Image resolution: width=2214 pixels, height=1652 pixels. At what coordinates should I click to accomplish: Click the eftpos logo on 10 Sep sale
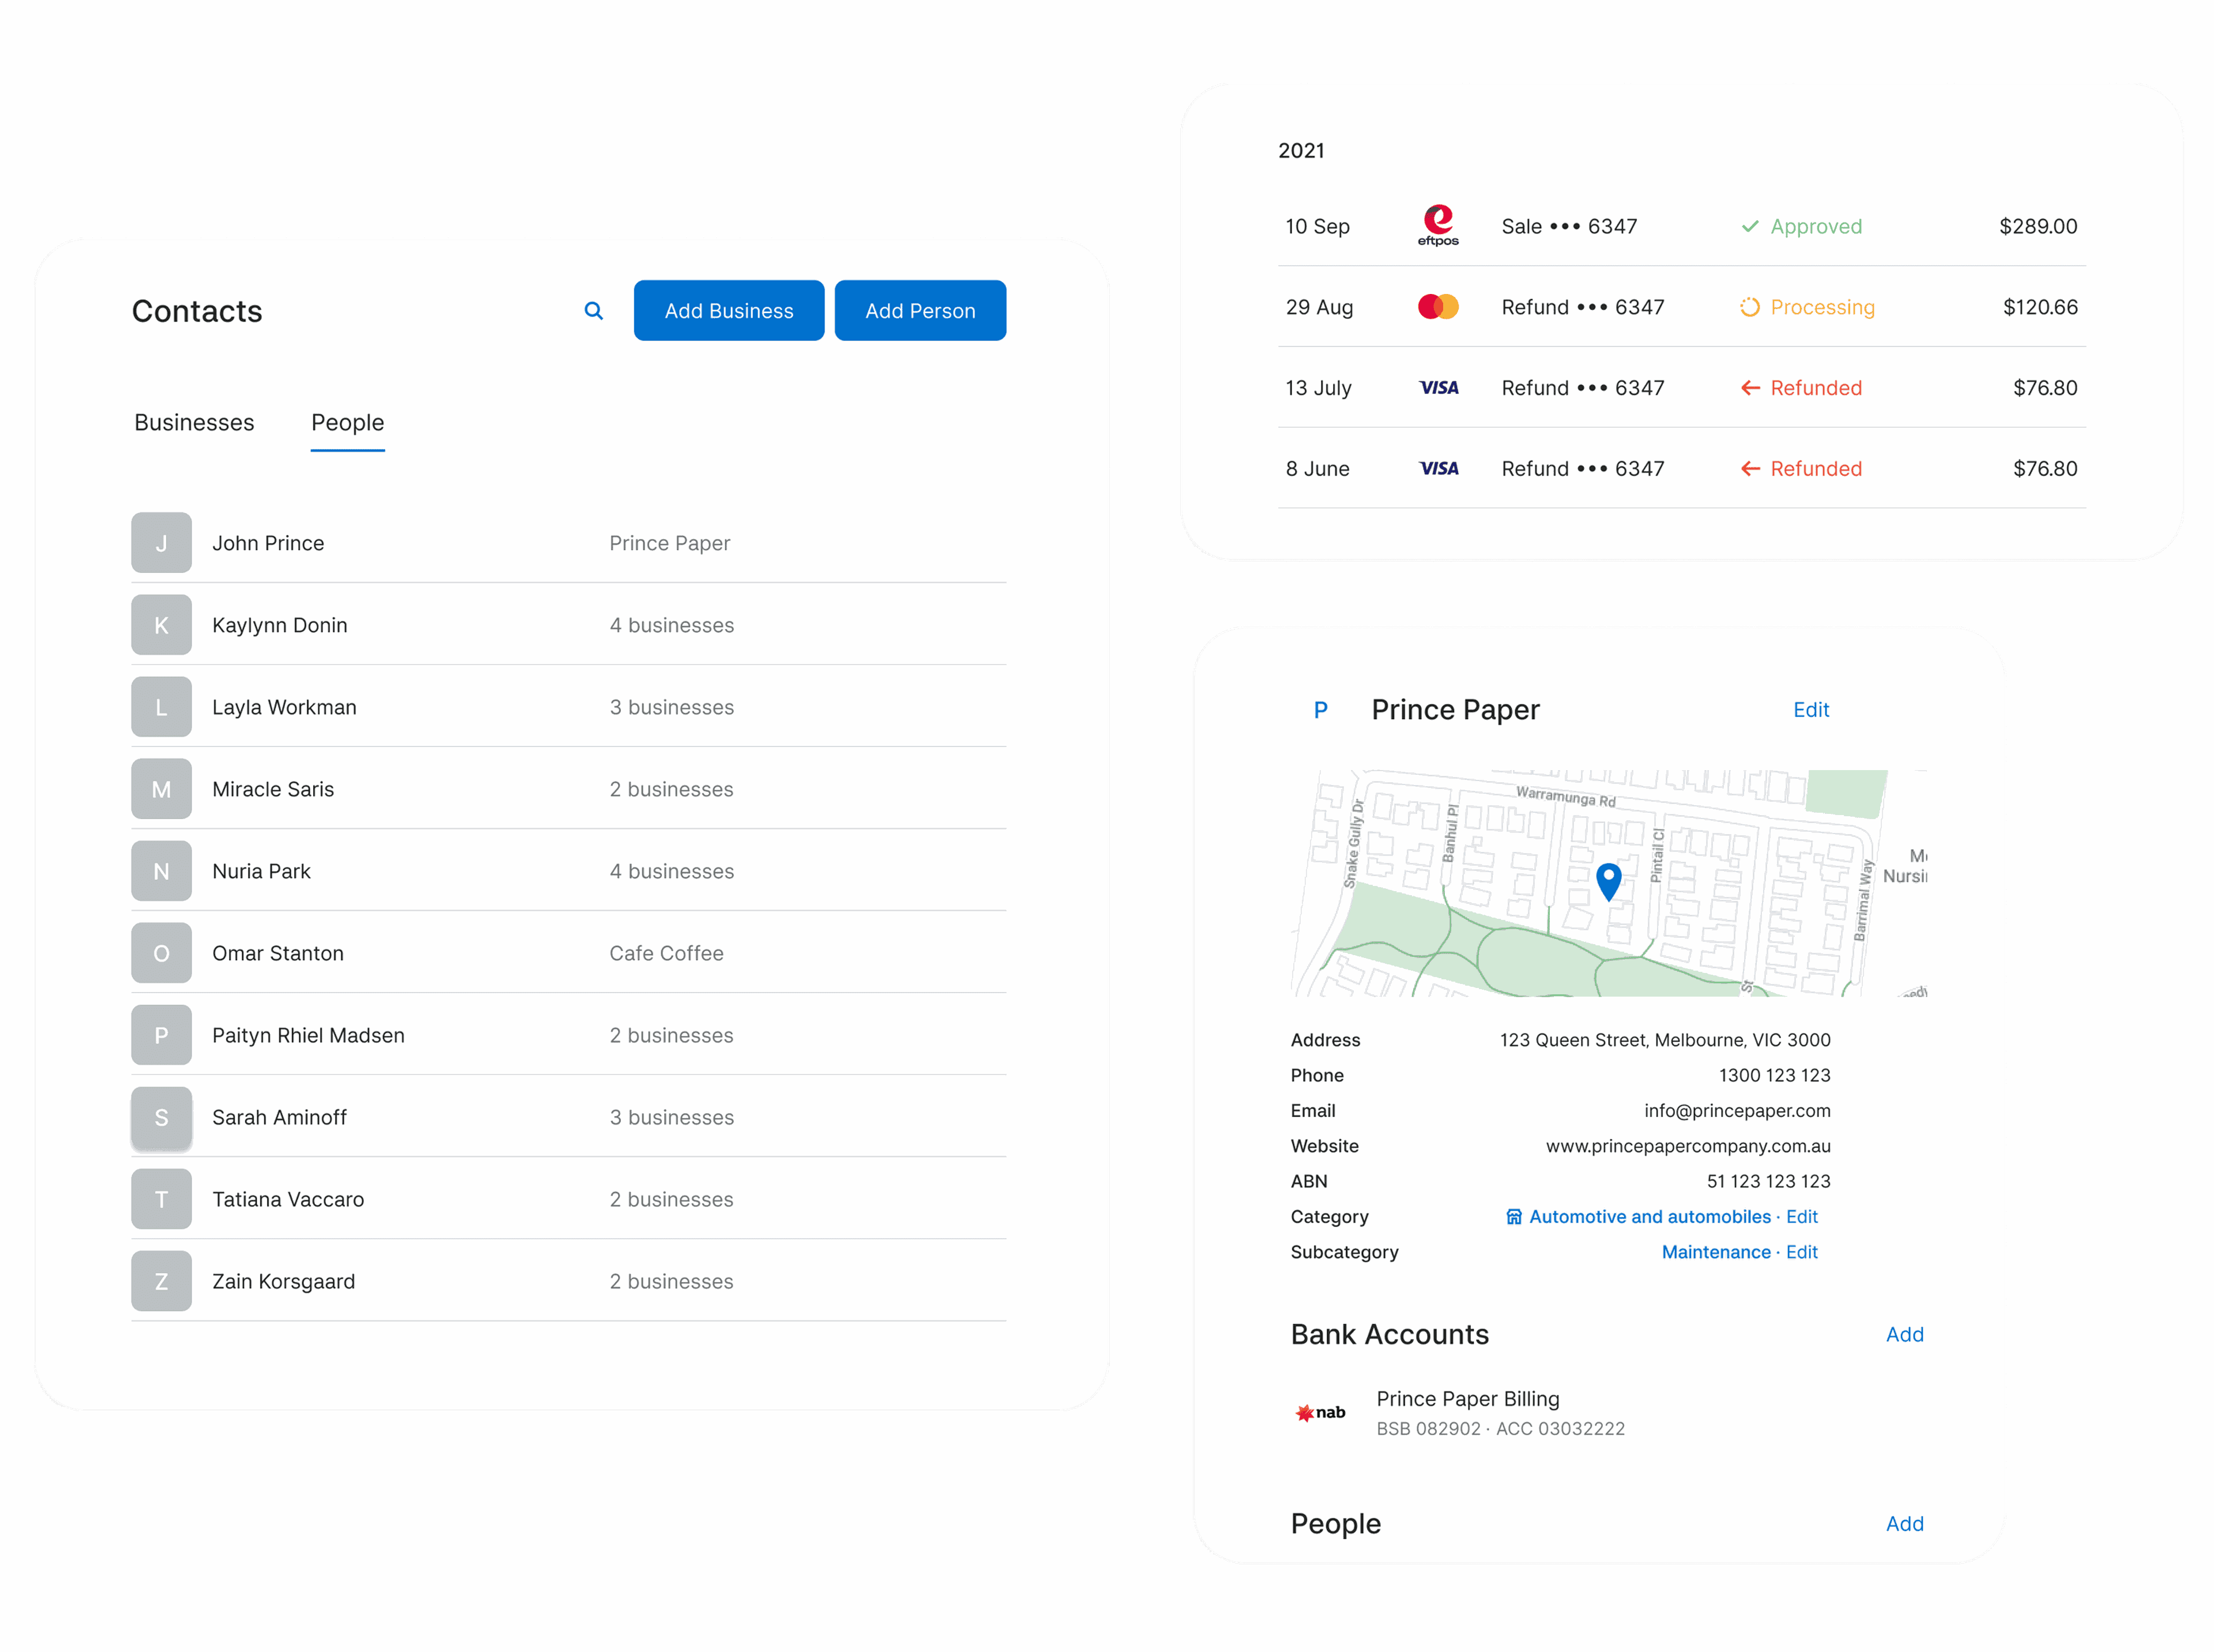pos(1438,225)
